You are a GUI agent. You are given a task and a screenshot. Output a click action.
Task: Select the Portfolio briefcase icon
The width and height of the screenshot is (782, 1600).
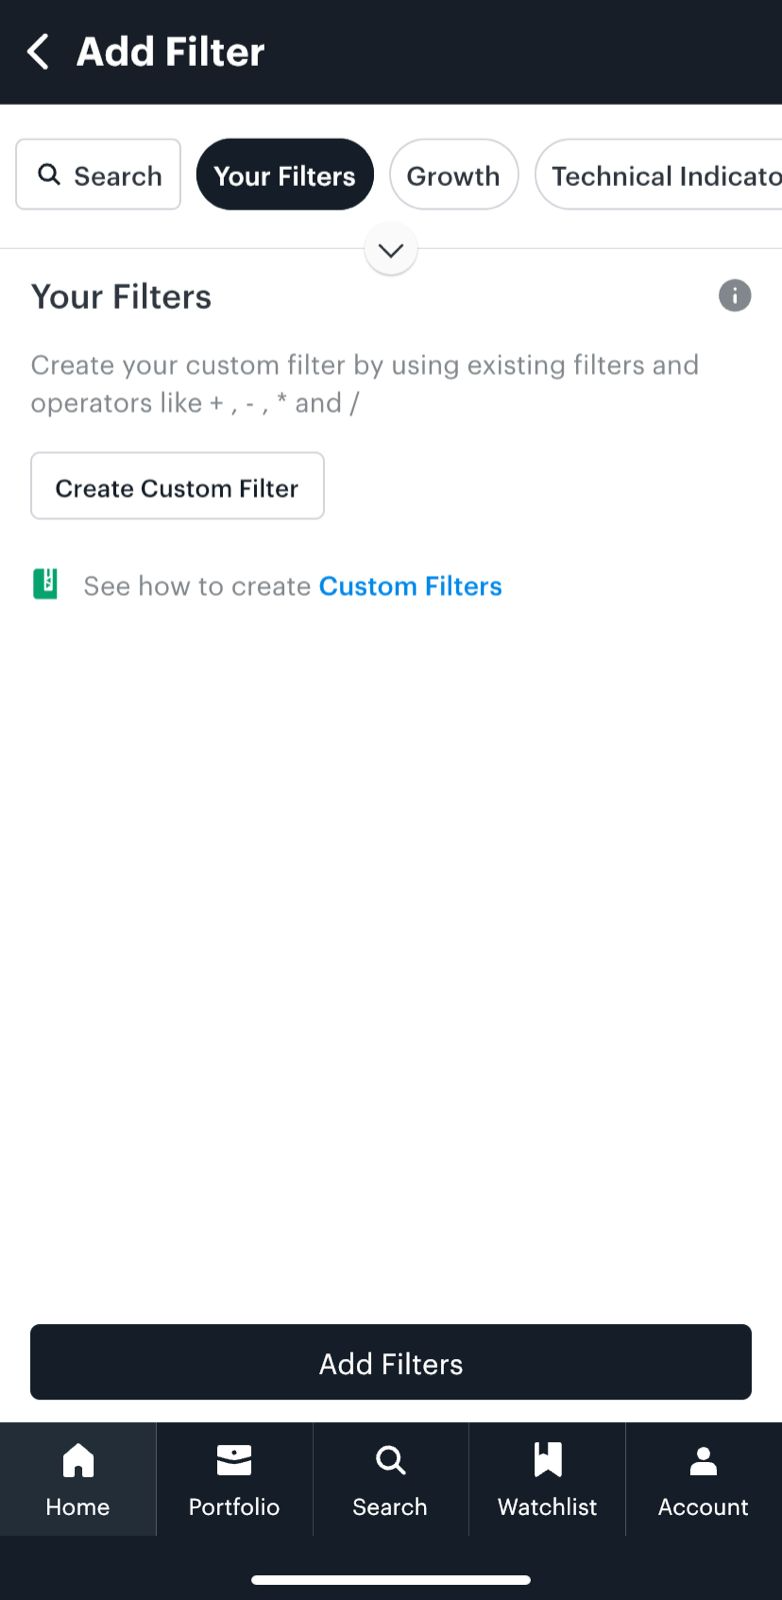pos(234,1459)
